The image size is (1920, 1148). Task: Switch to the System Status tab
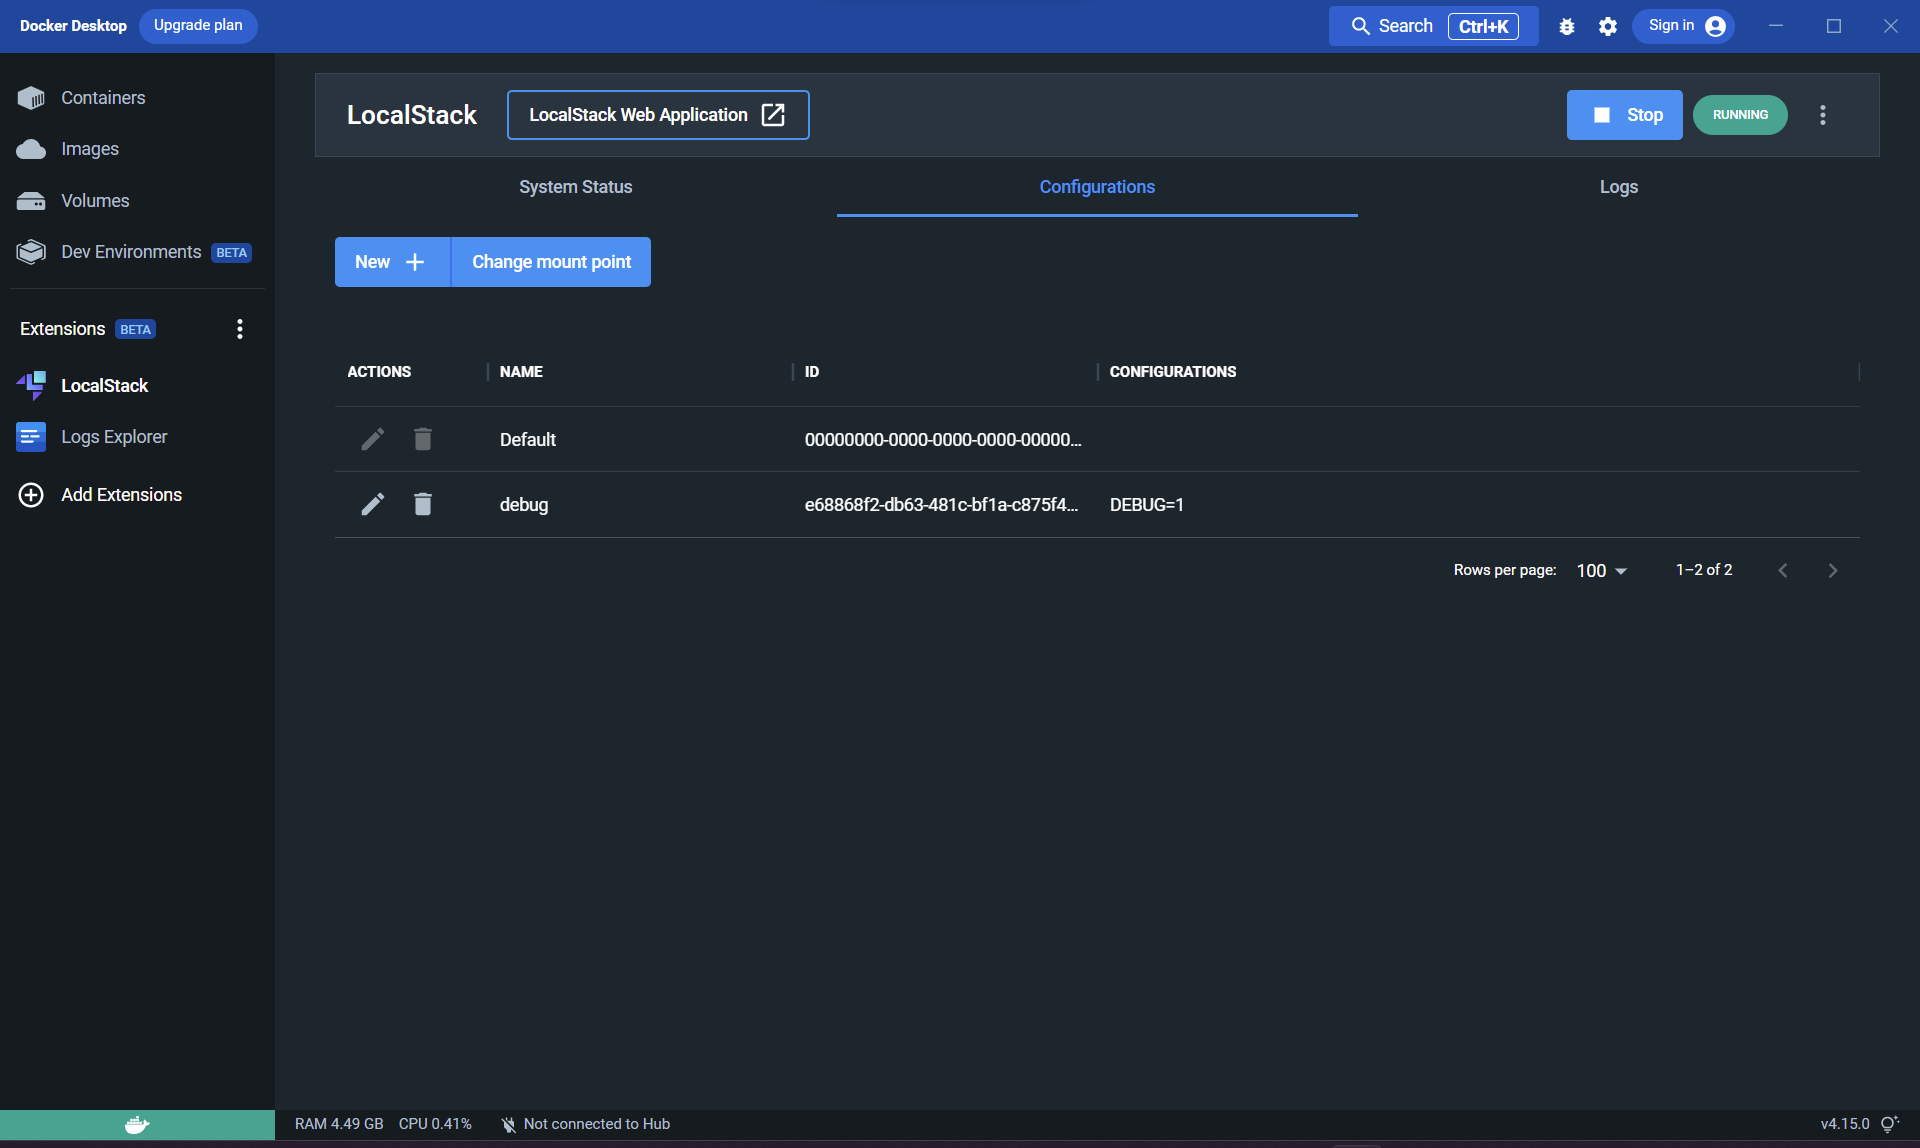coord(575,187)
